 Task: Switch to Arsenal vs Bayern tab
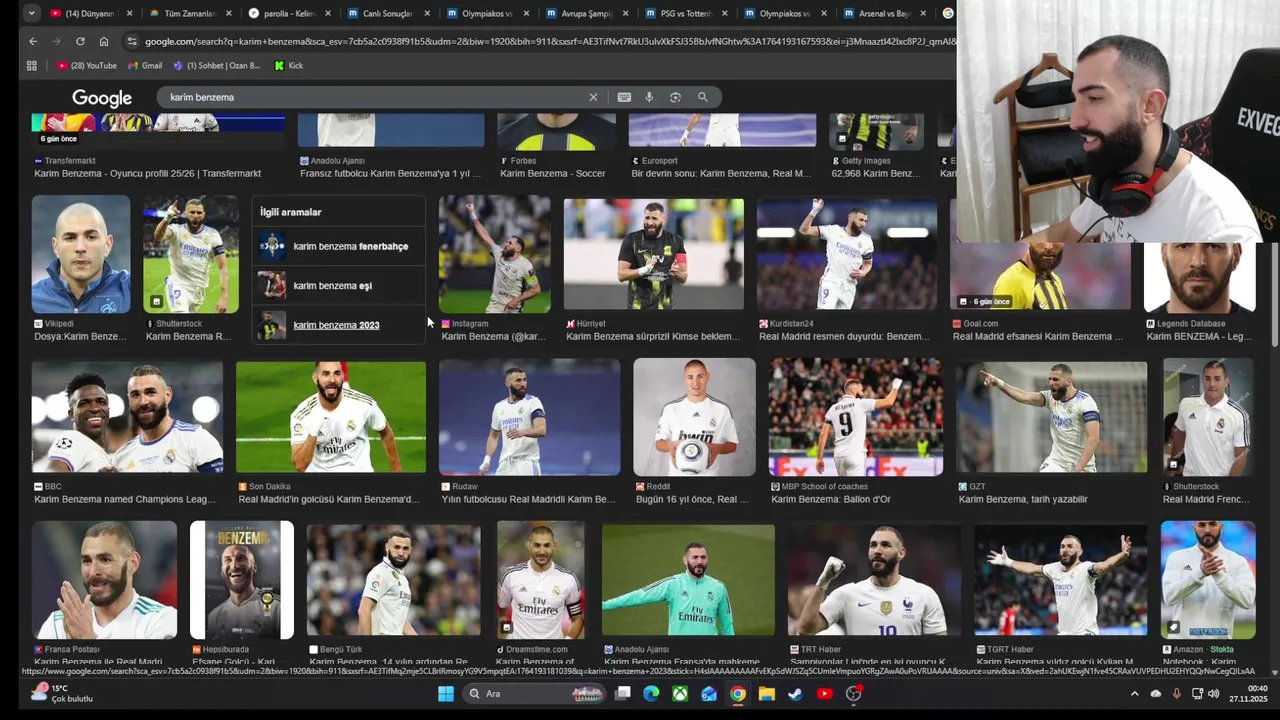(x=884, y=14)
